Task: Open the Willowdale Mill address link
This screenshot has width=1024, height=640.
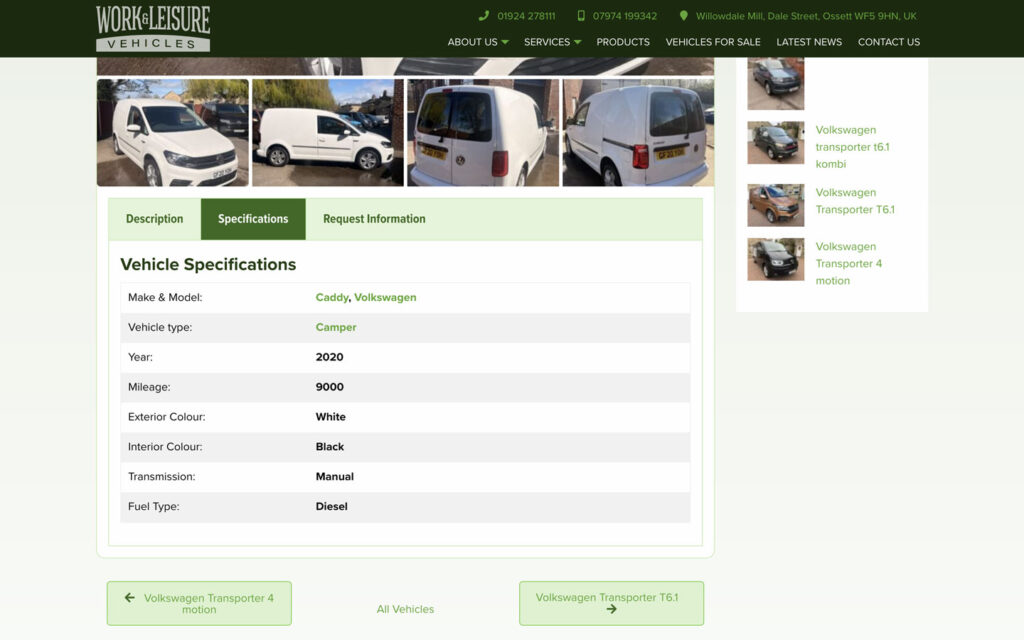Action: 806,16
